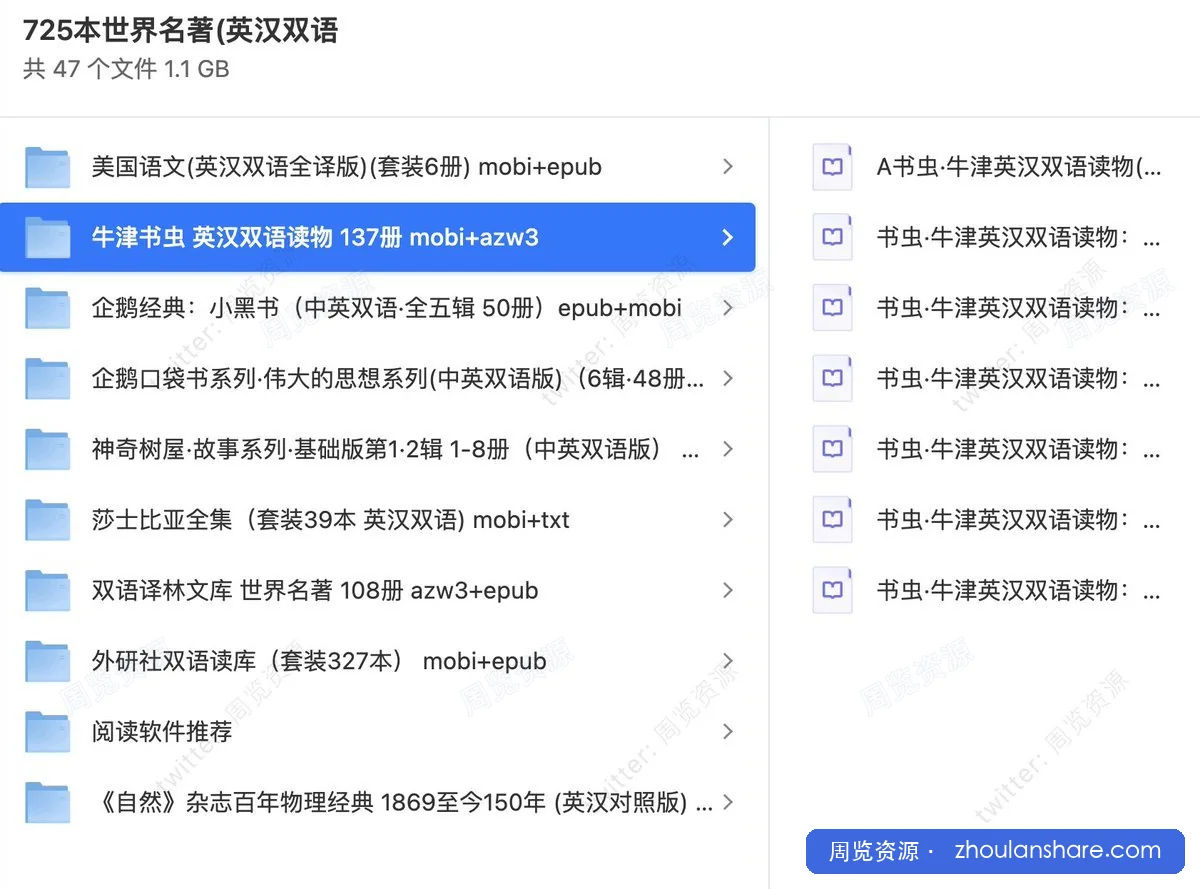Open 企鹅口袋书系列·伟大的思想系列(中英双语版) folder name
The height and width of the screenshot is (889, 1200).
[x=398, y=379]
